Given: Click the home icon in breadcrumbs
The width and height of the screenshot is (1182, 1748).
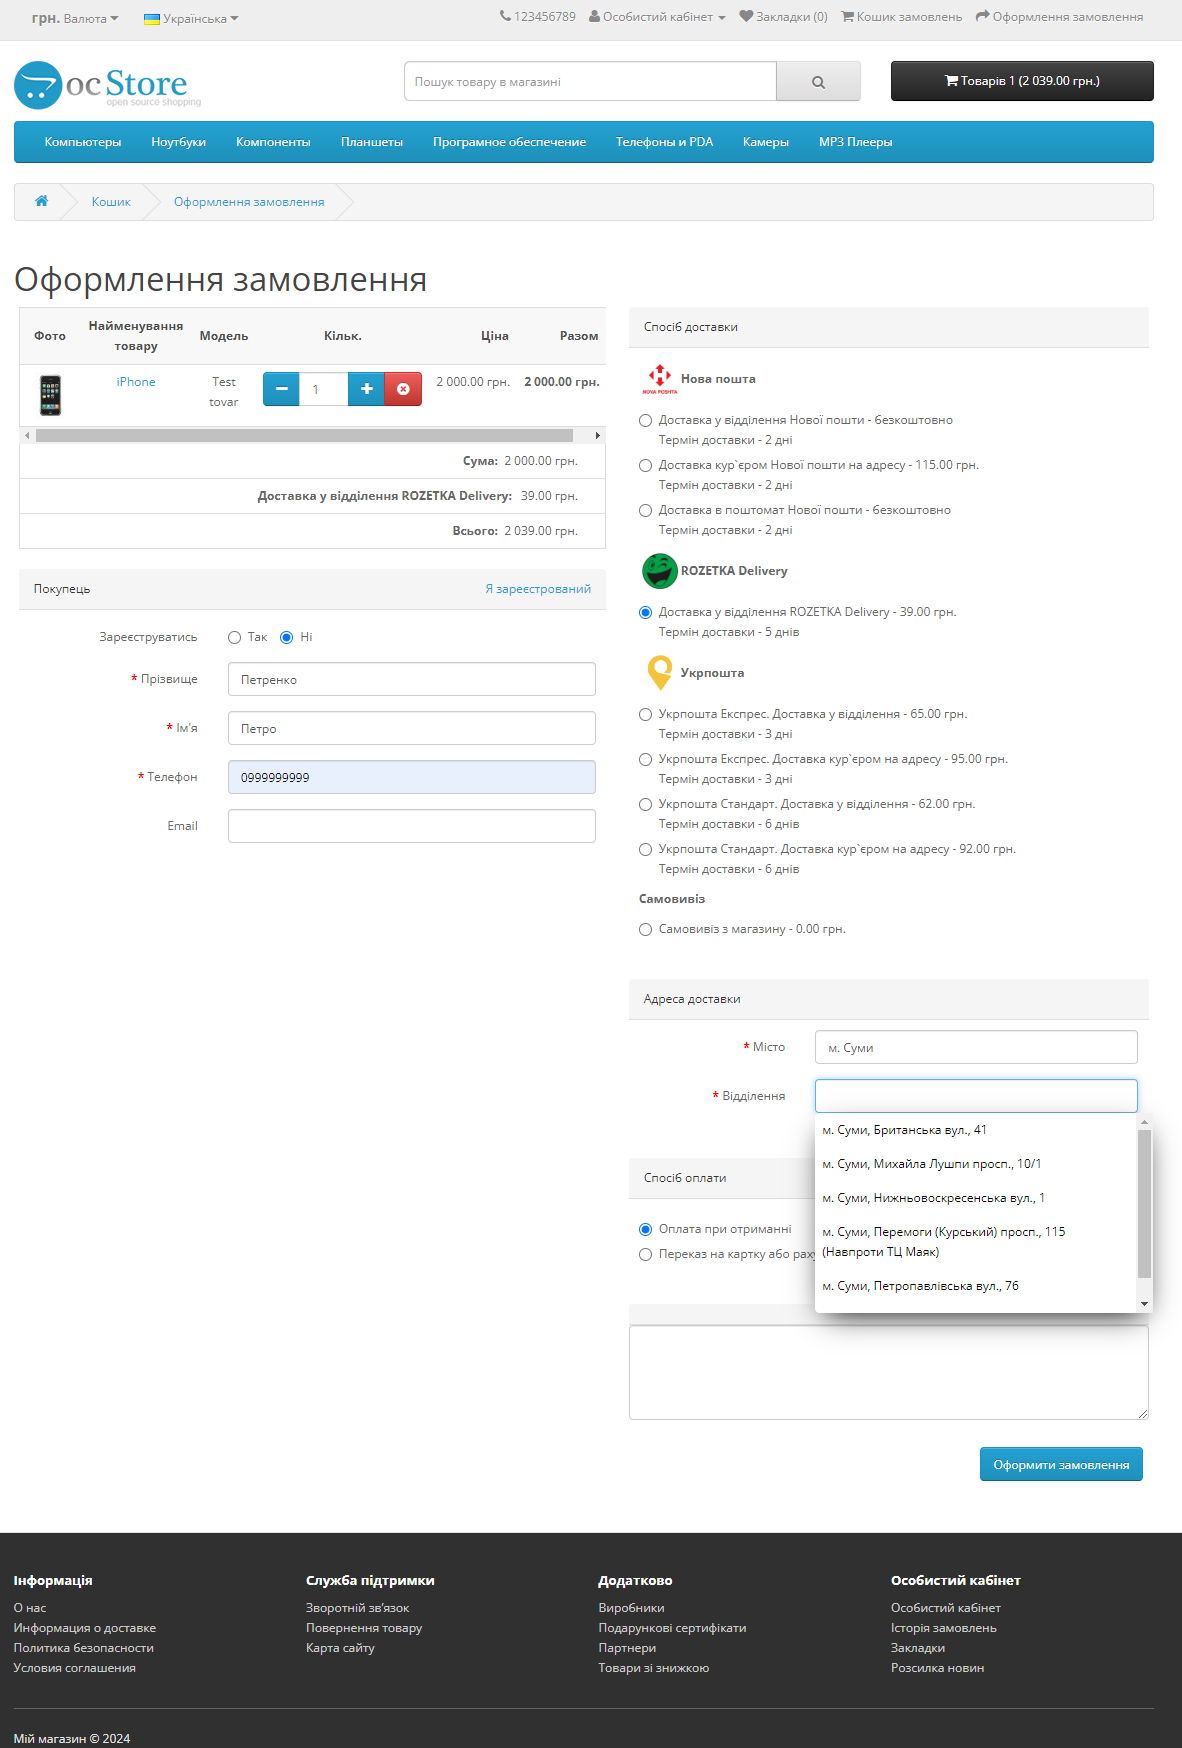Looking at the screenshot, I should tap(42, 201).
